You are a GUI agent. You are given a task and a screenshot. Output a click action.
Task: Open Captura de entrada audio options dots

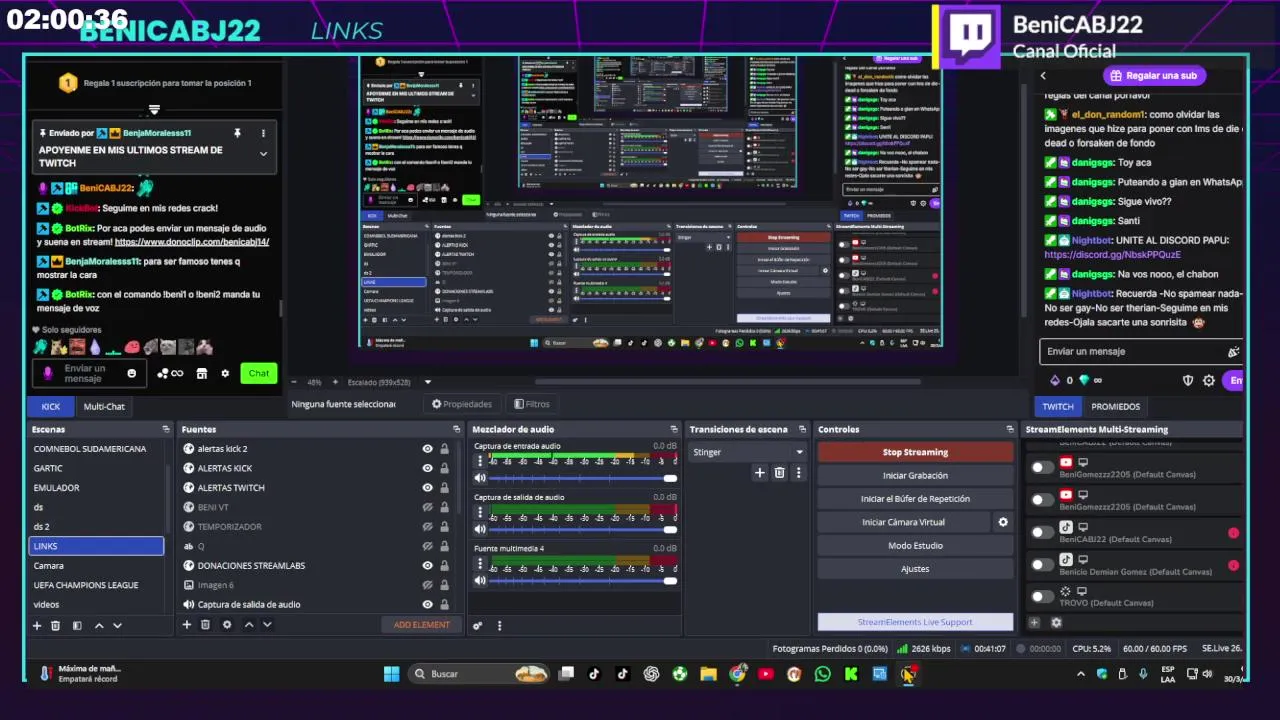point(480,461)
